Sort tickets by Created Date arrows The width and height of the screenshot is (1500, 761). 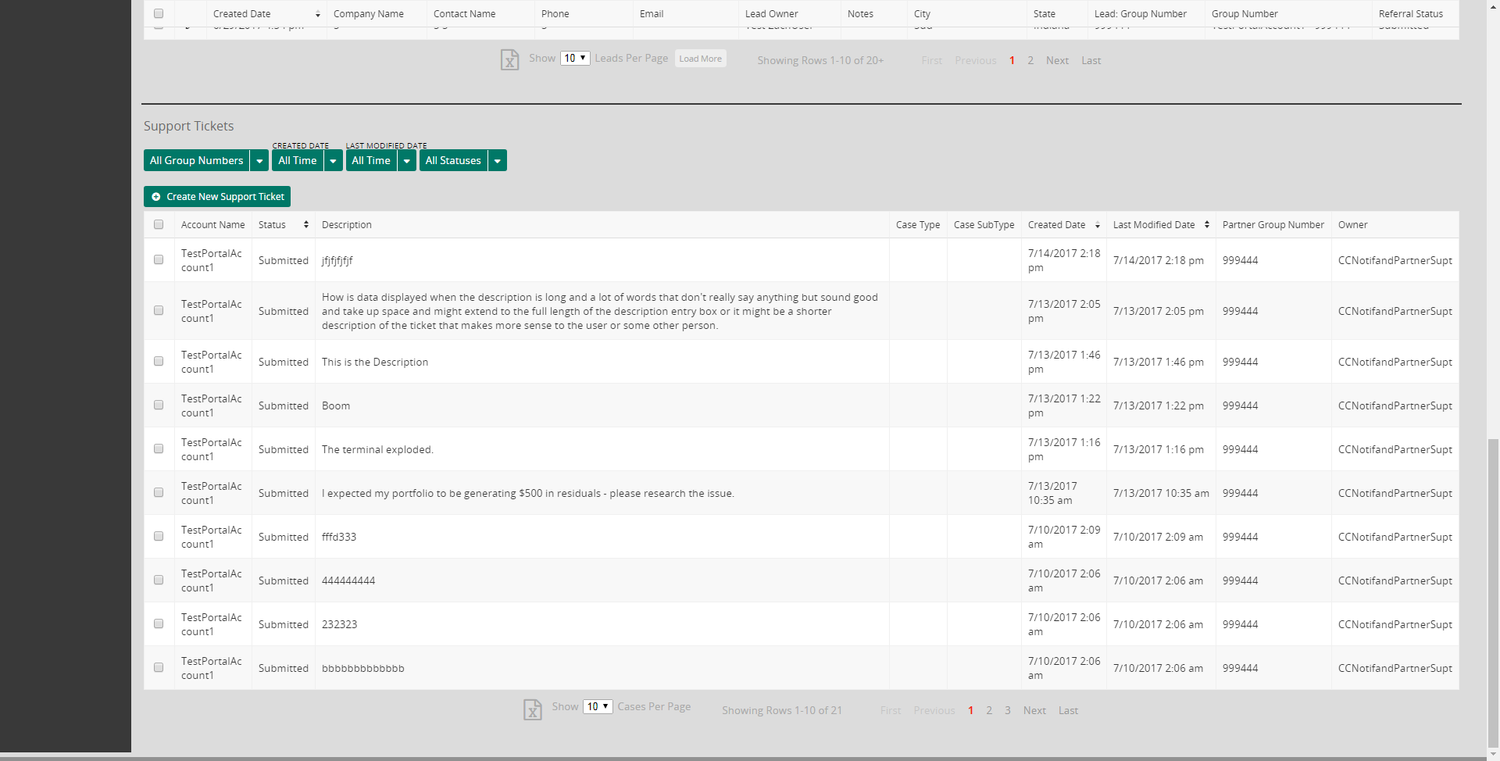click(1097, 225)
